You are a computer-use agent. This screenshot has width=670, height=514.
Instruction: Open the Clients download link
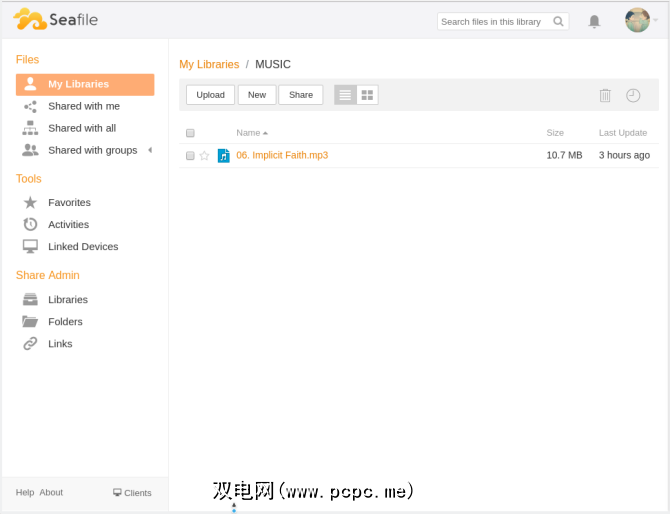coord(132,493)
